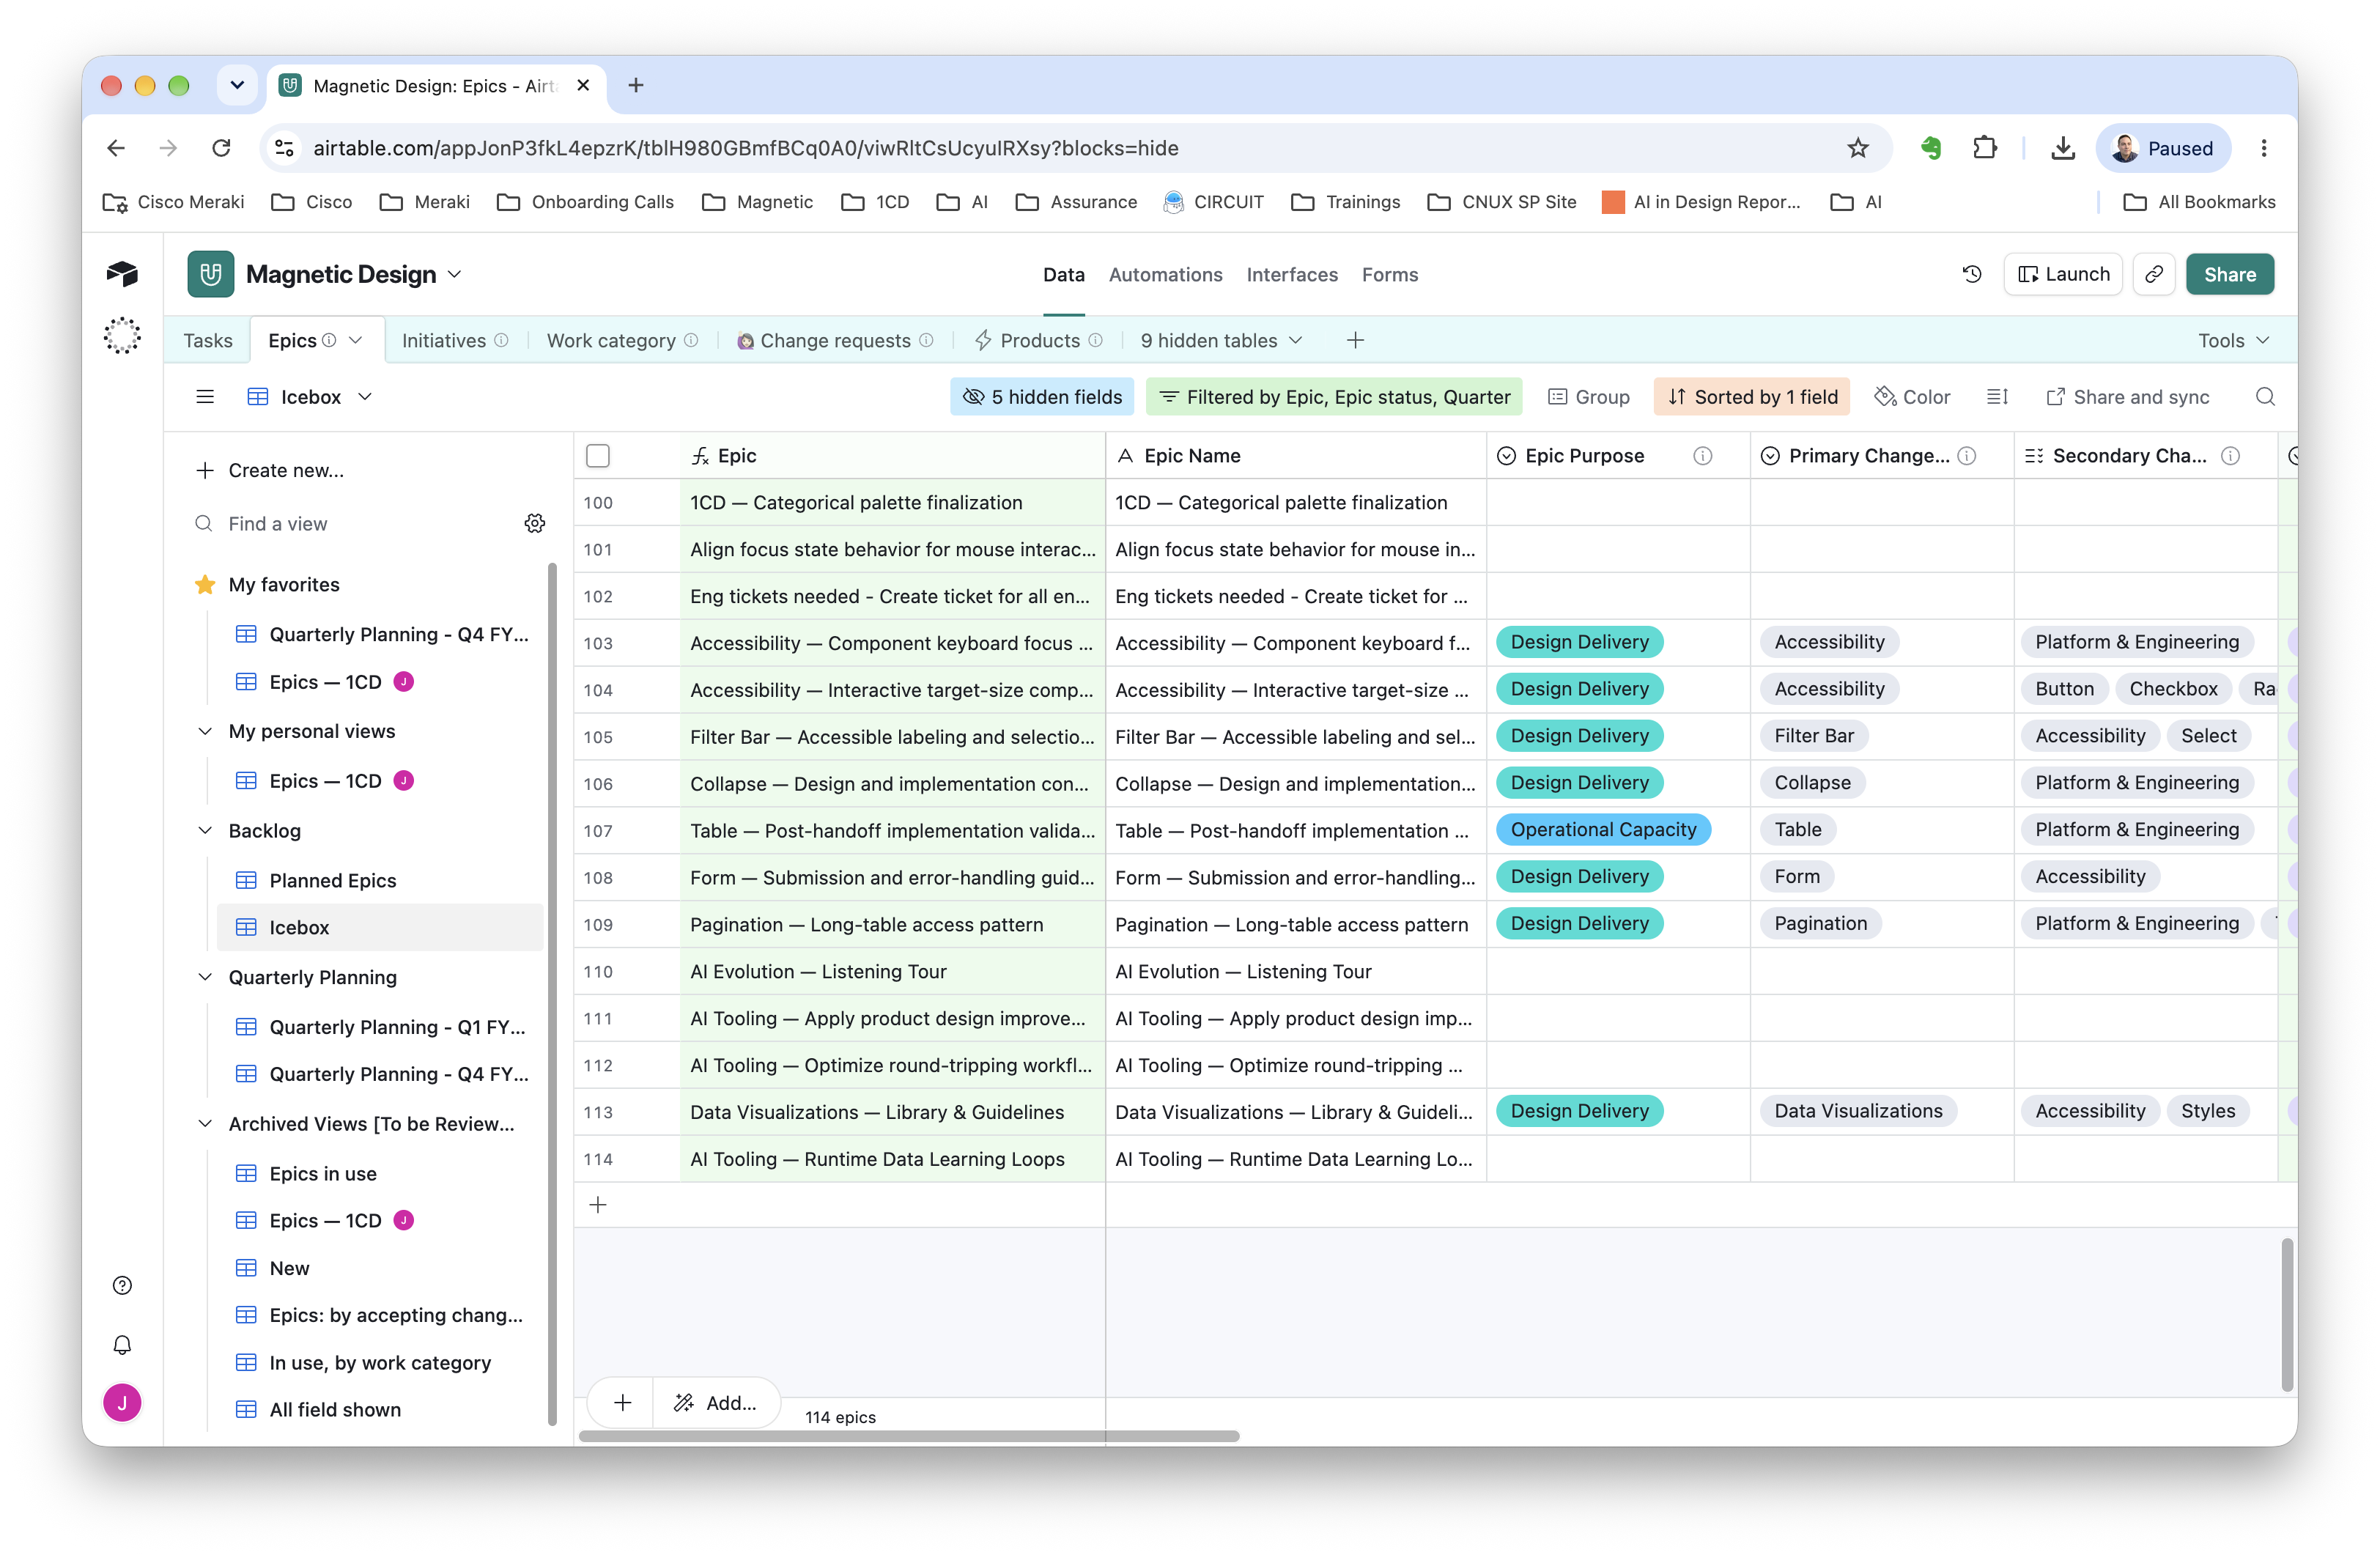Screen dimensions: 2380x1555
Task: Open the Tasks table tab
Action: pos(208,340)
